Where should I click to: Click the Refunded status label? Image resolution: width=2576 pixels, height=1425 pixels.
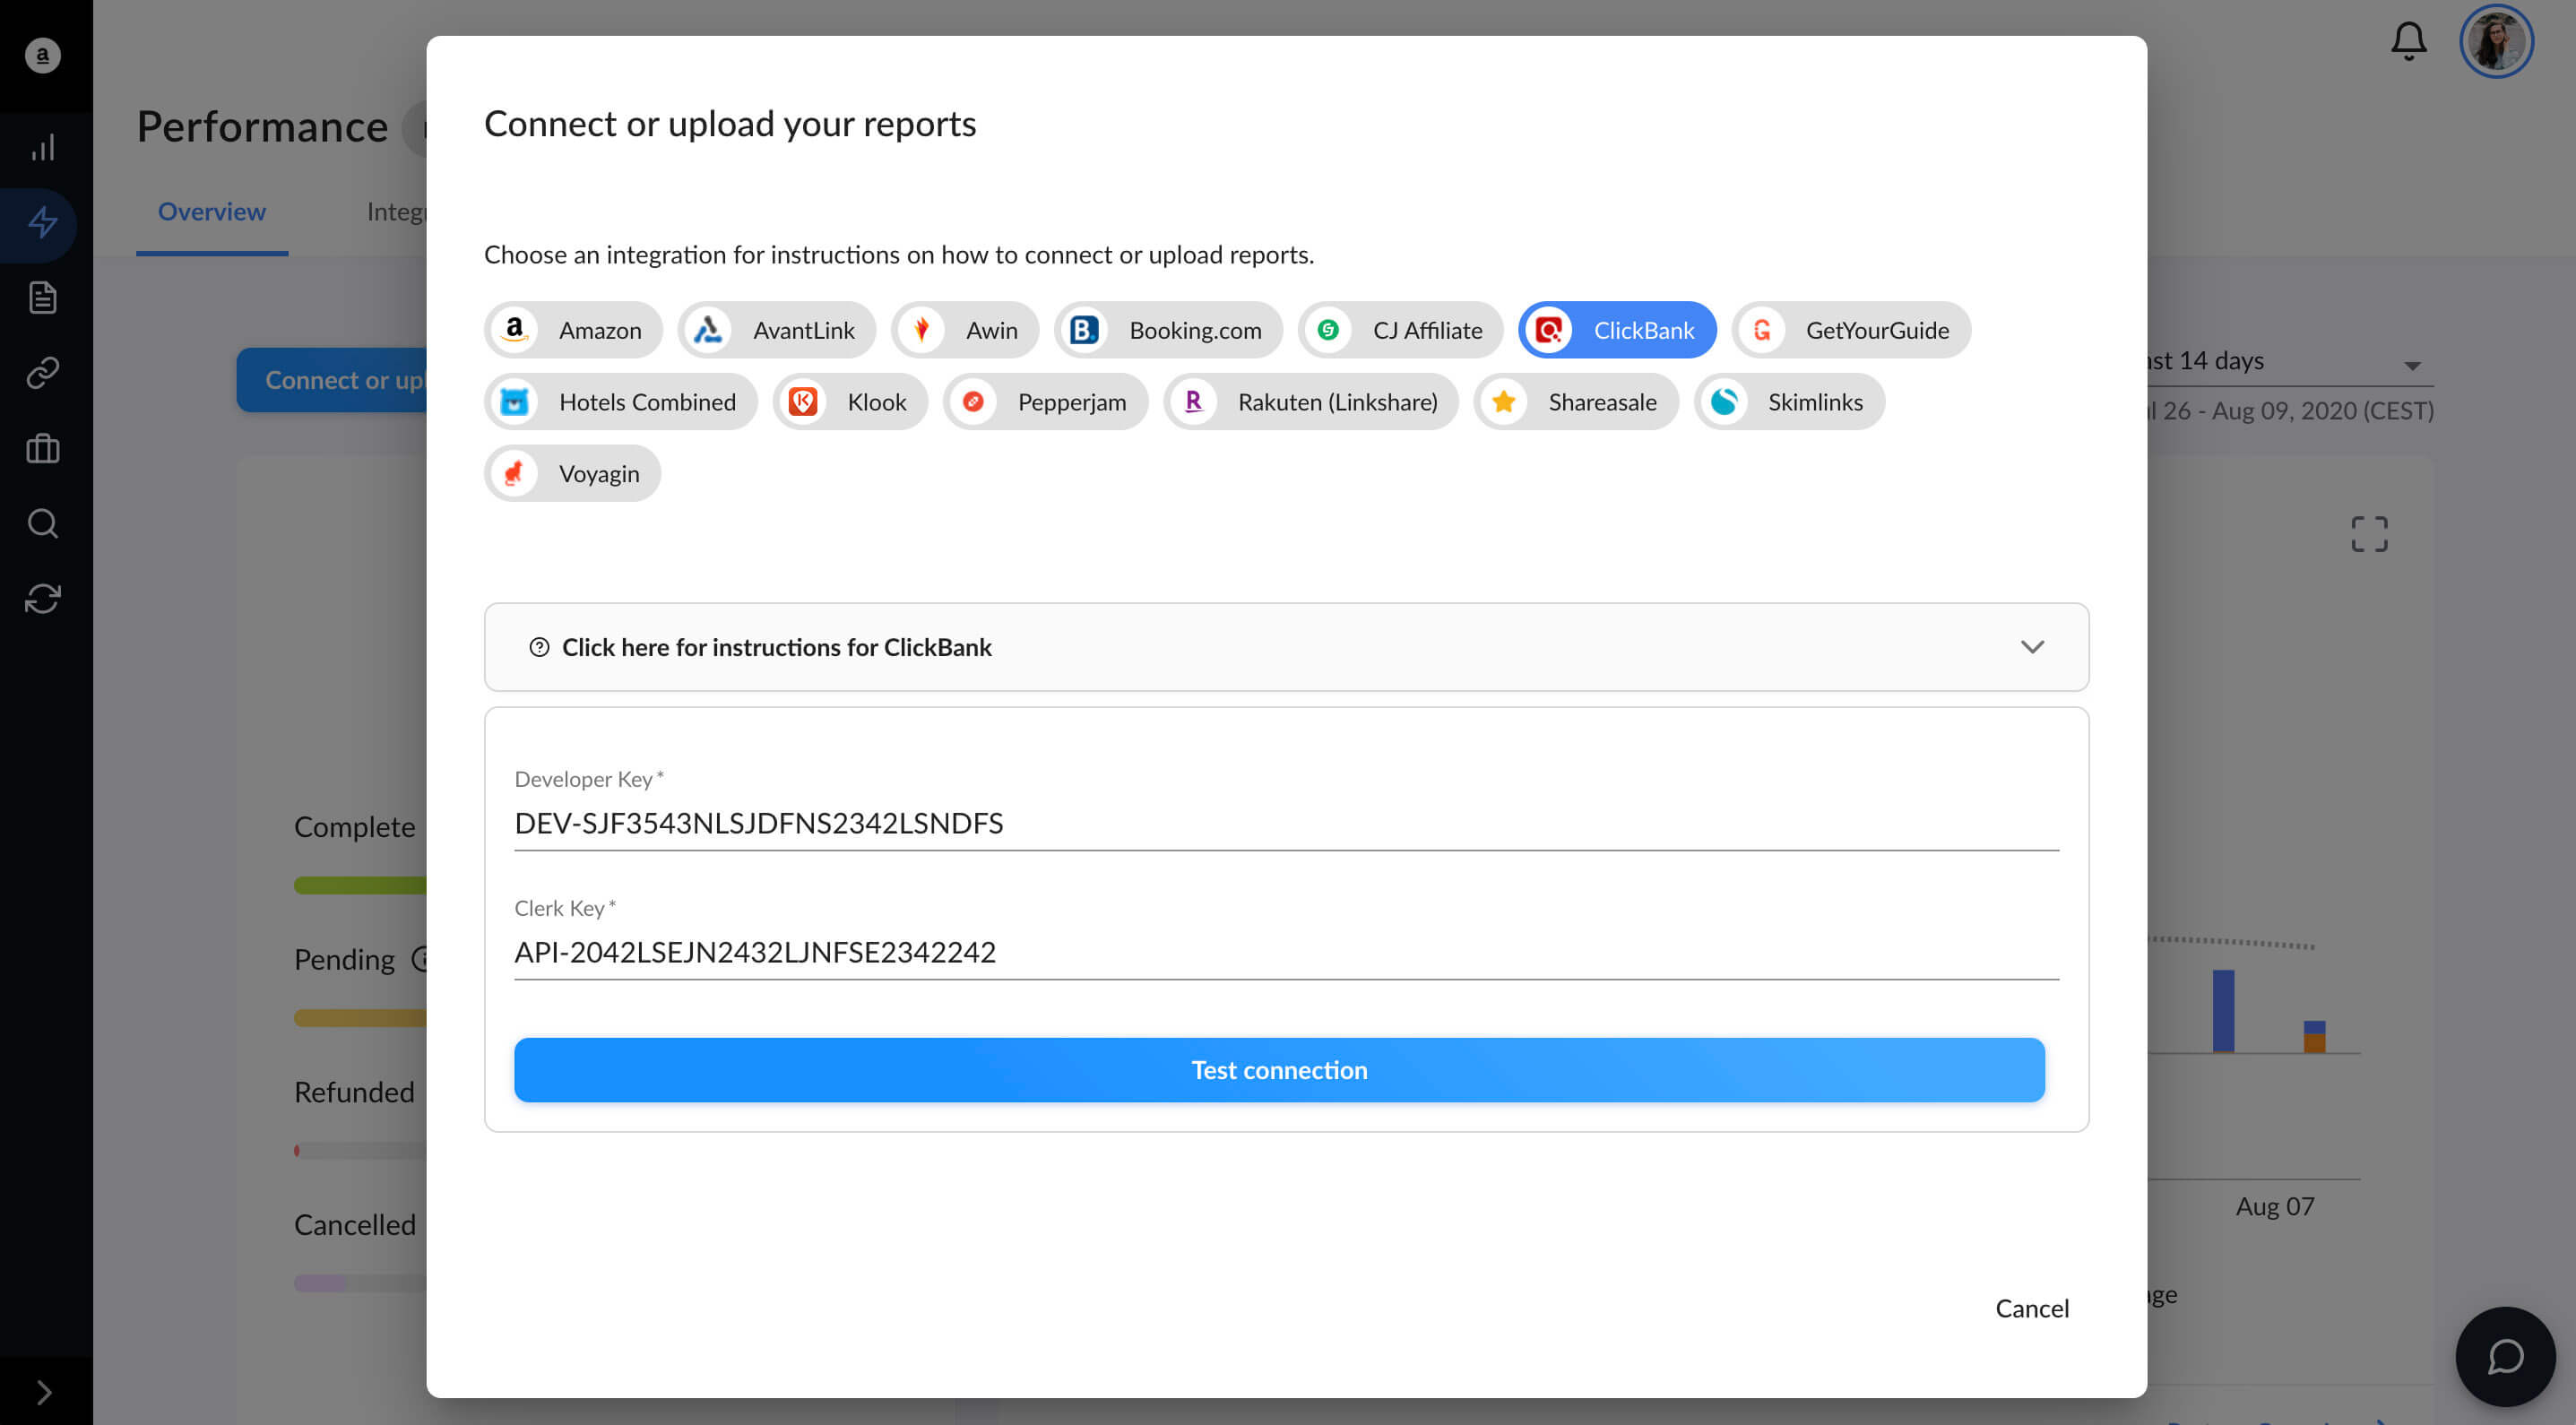pos(354,1092)
